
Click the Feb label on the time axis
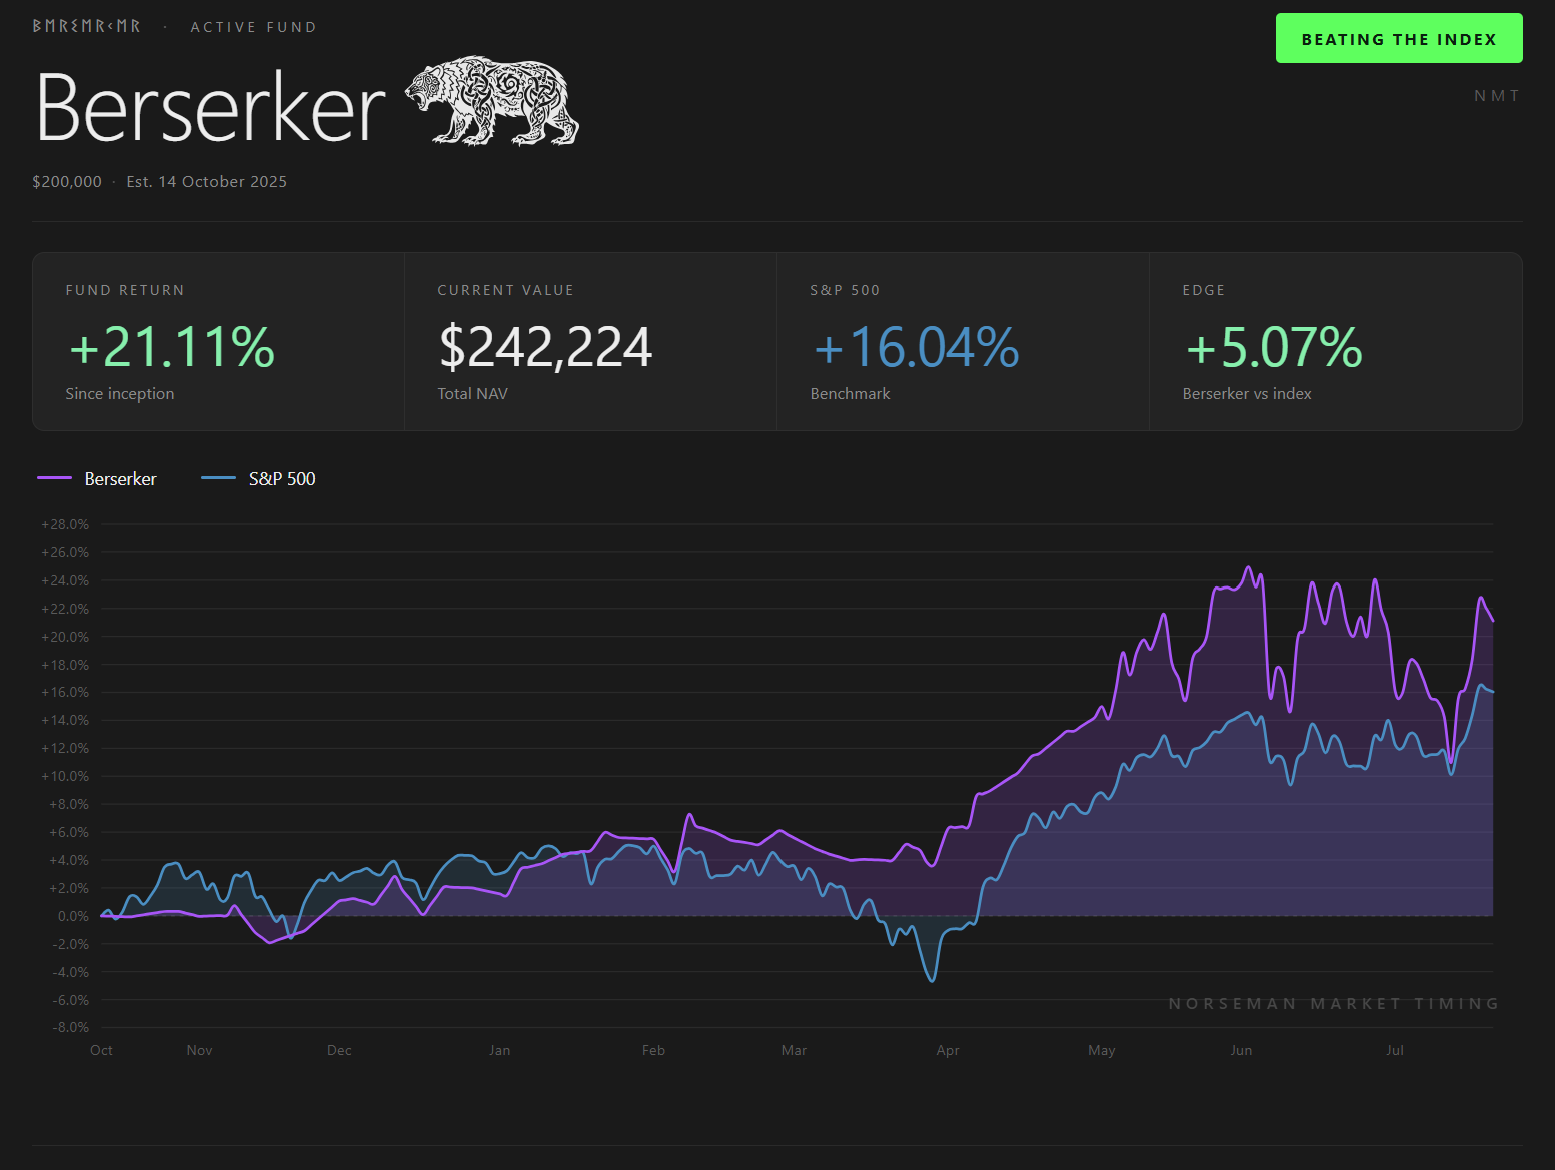(653, 1050)
